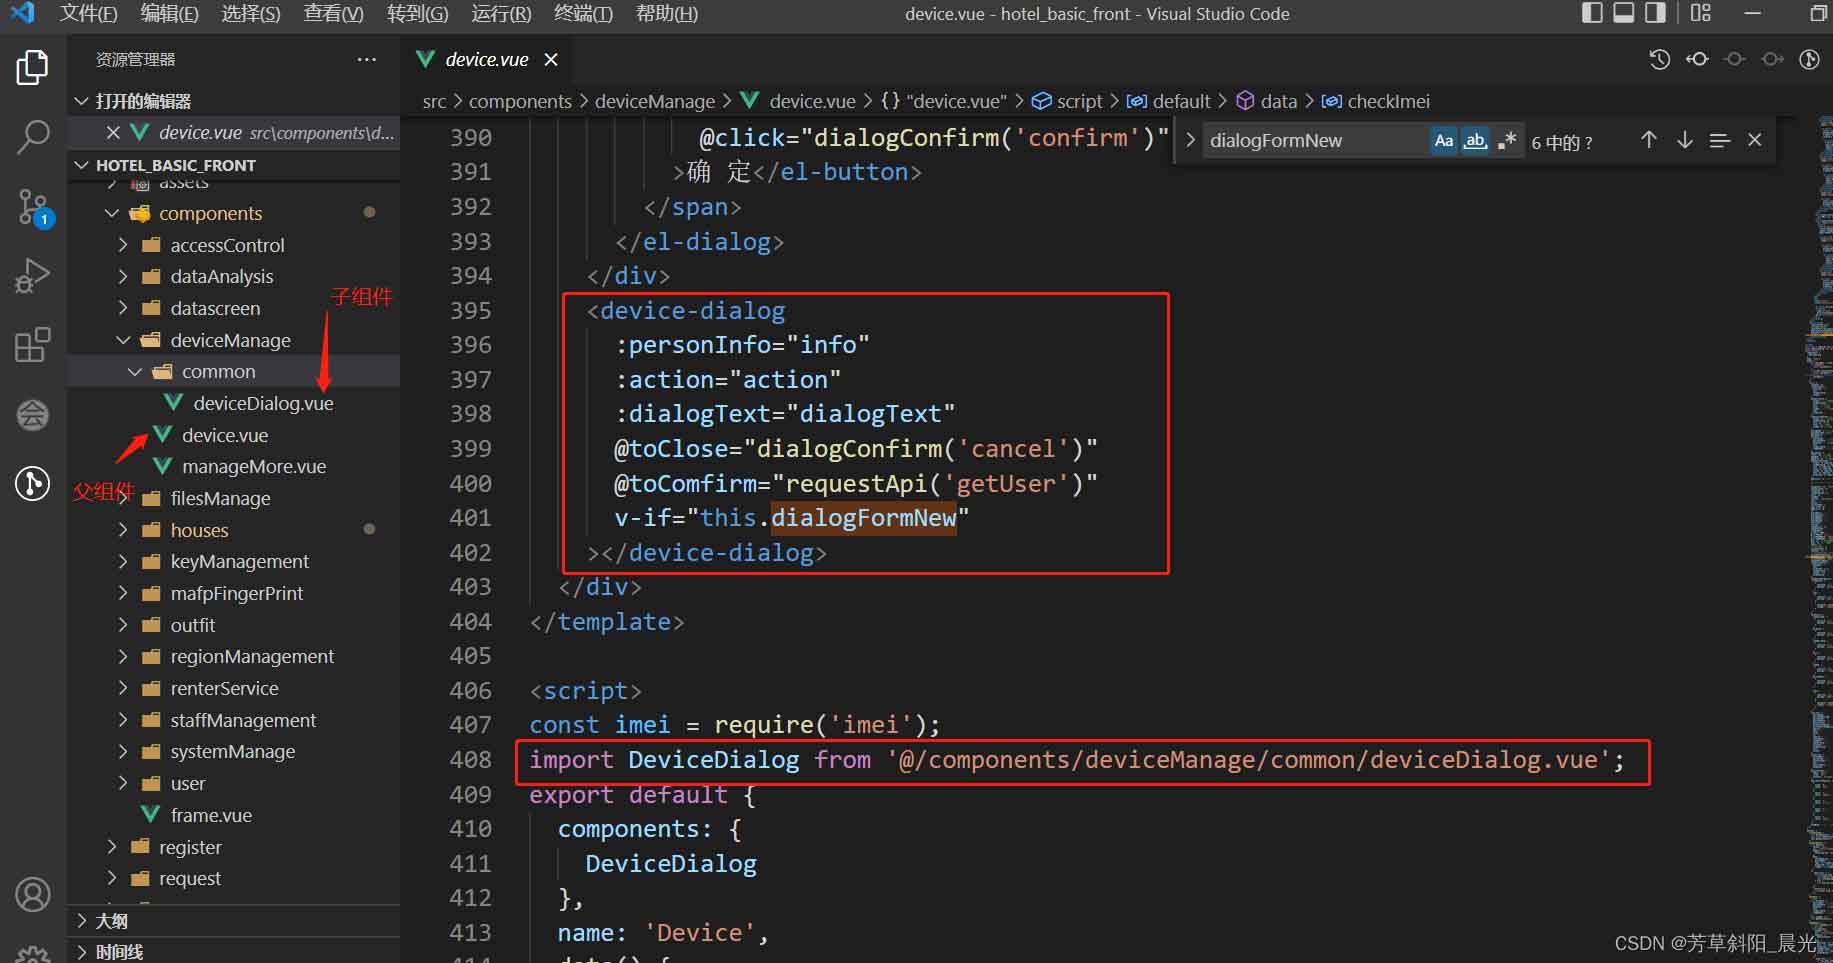
Task: Open manageMore.vue in file tree
Action: pos(254,467)
